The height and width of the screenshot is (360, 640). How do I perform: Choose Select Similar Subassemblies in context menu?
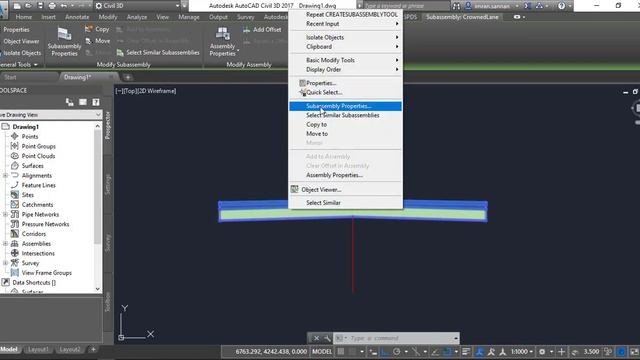(346, 115)
